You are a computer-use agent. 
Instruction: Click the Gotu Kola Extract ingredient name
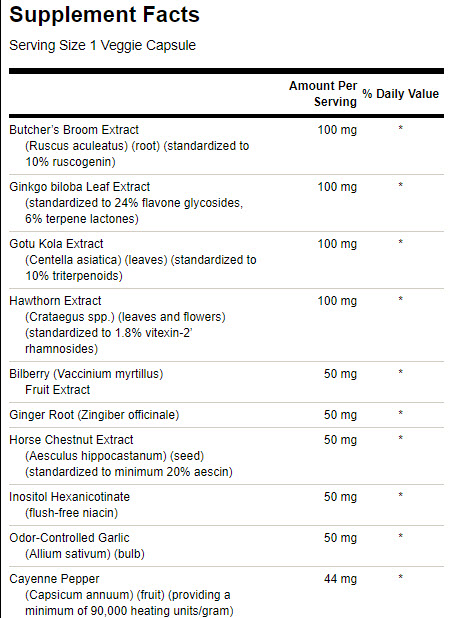click(x=56, y=244)
